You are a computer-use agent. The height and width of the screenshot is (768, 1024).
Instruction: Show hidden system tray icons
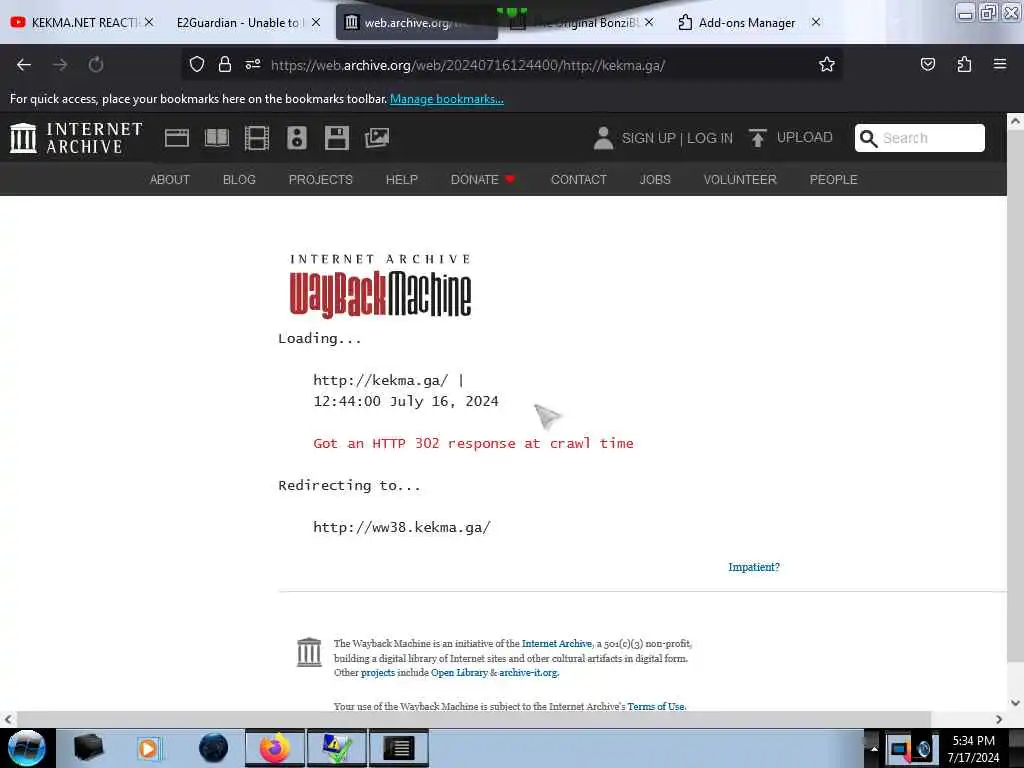point(873,749)
